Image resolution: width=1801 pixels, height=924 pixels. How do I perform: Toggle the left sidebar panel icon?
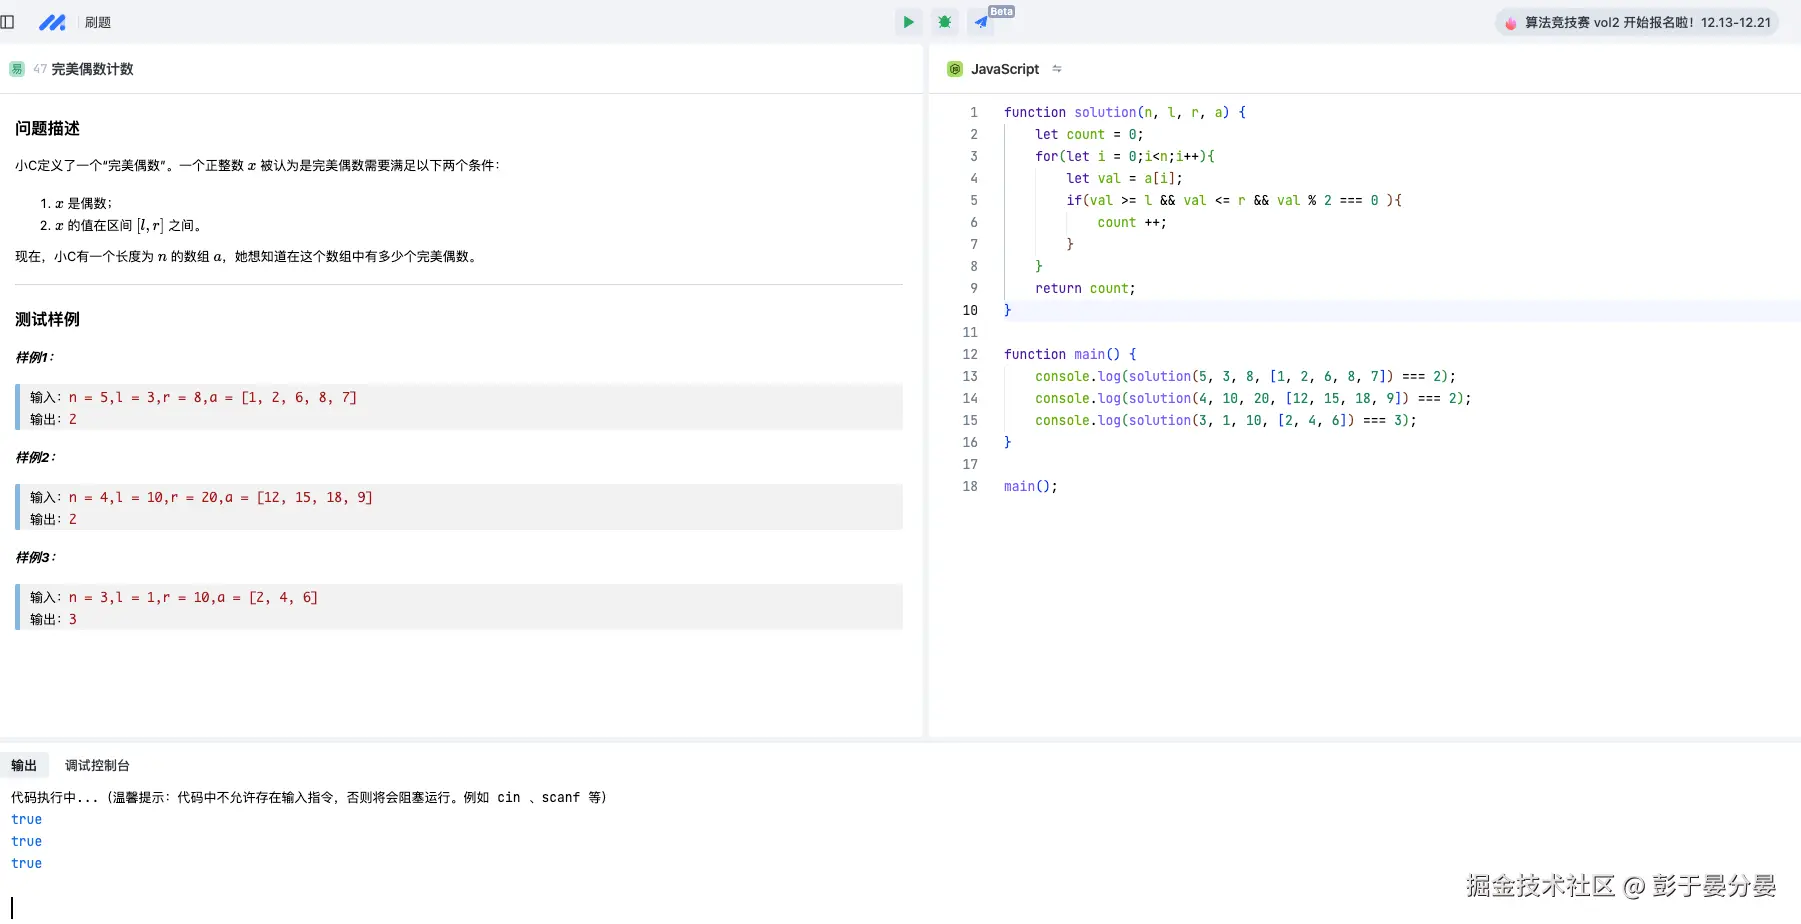coord(8,22)
